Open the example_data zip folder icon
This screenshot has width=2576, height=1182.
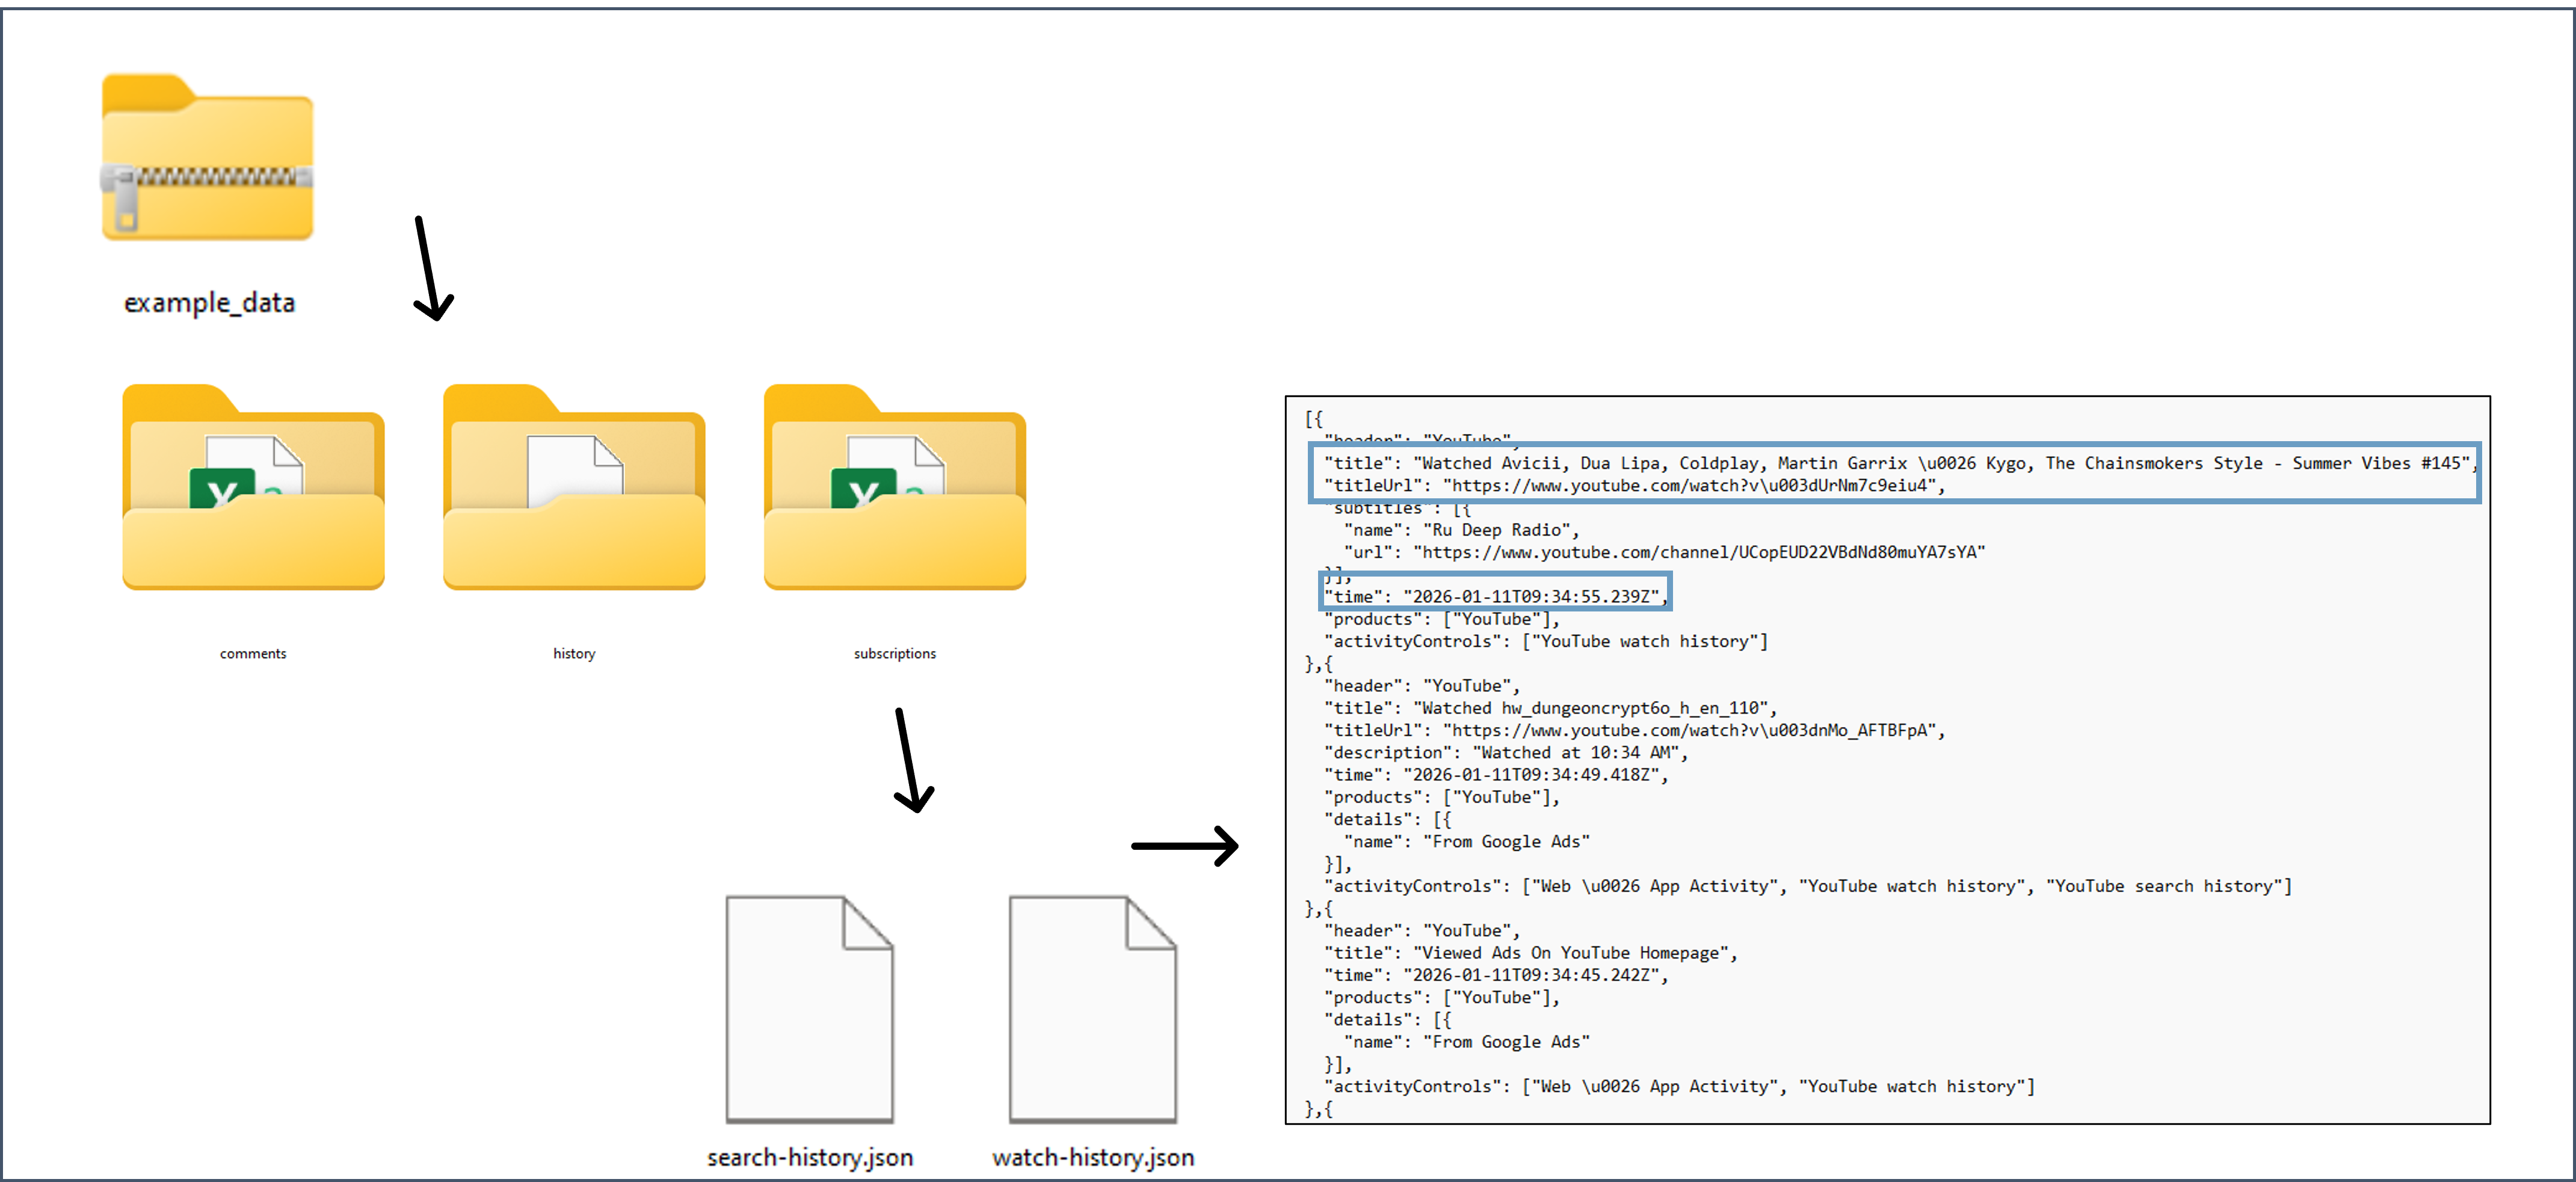pos(207,157)
